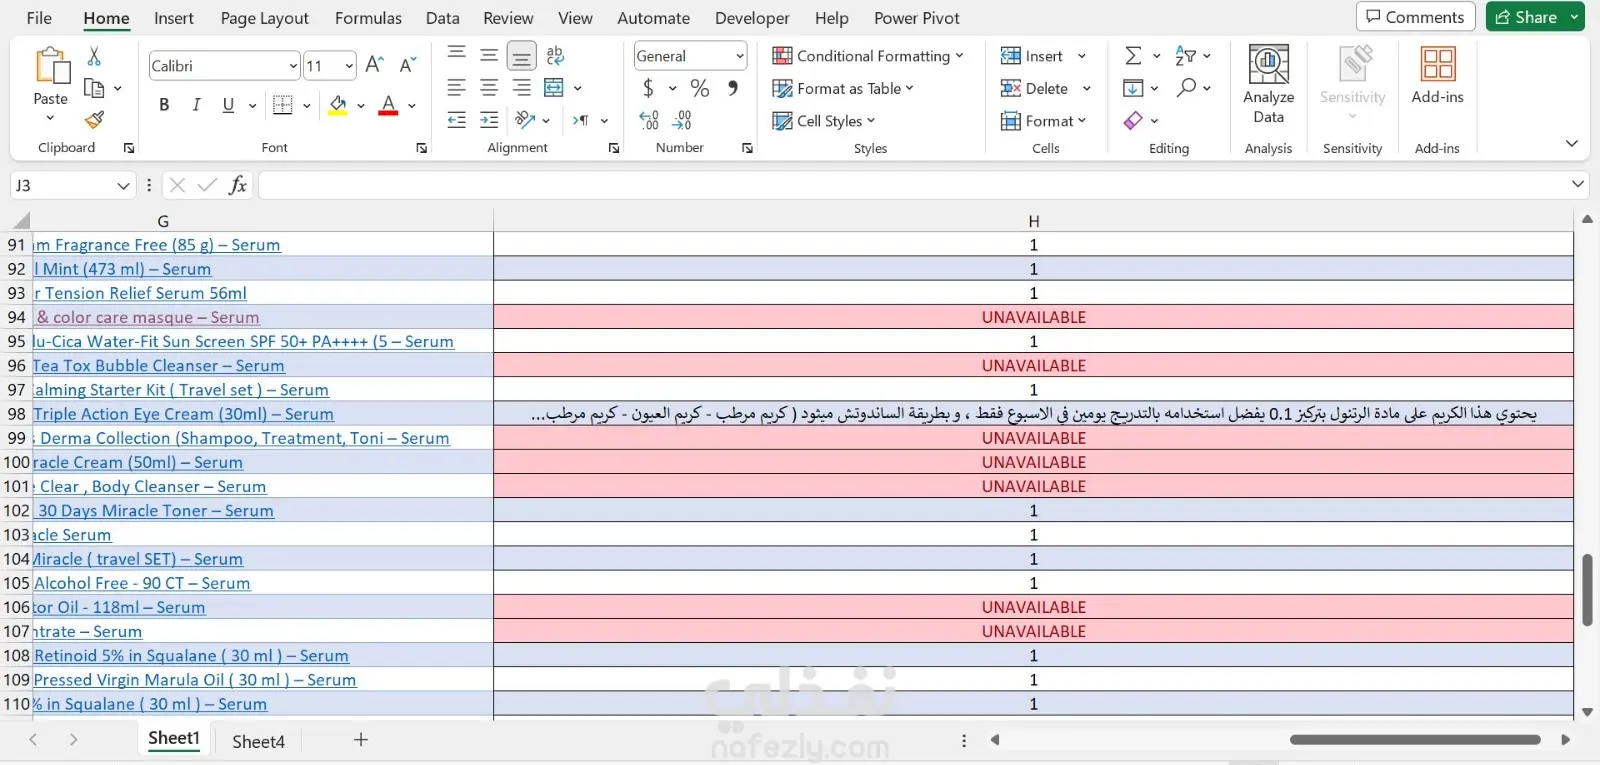Click the Borders icon

(x=283, y=105)
